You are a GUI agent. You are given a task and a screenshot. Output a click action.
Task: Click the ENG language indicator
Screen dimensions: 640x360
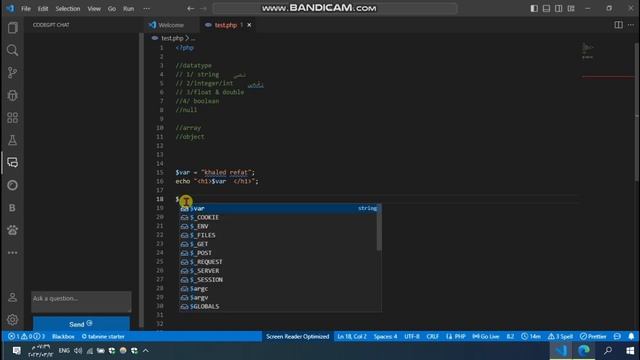pos(64,351)
